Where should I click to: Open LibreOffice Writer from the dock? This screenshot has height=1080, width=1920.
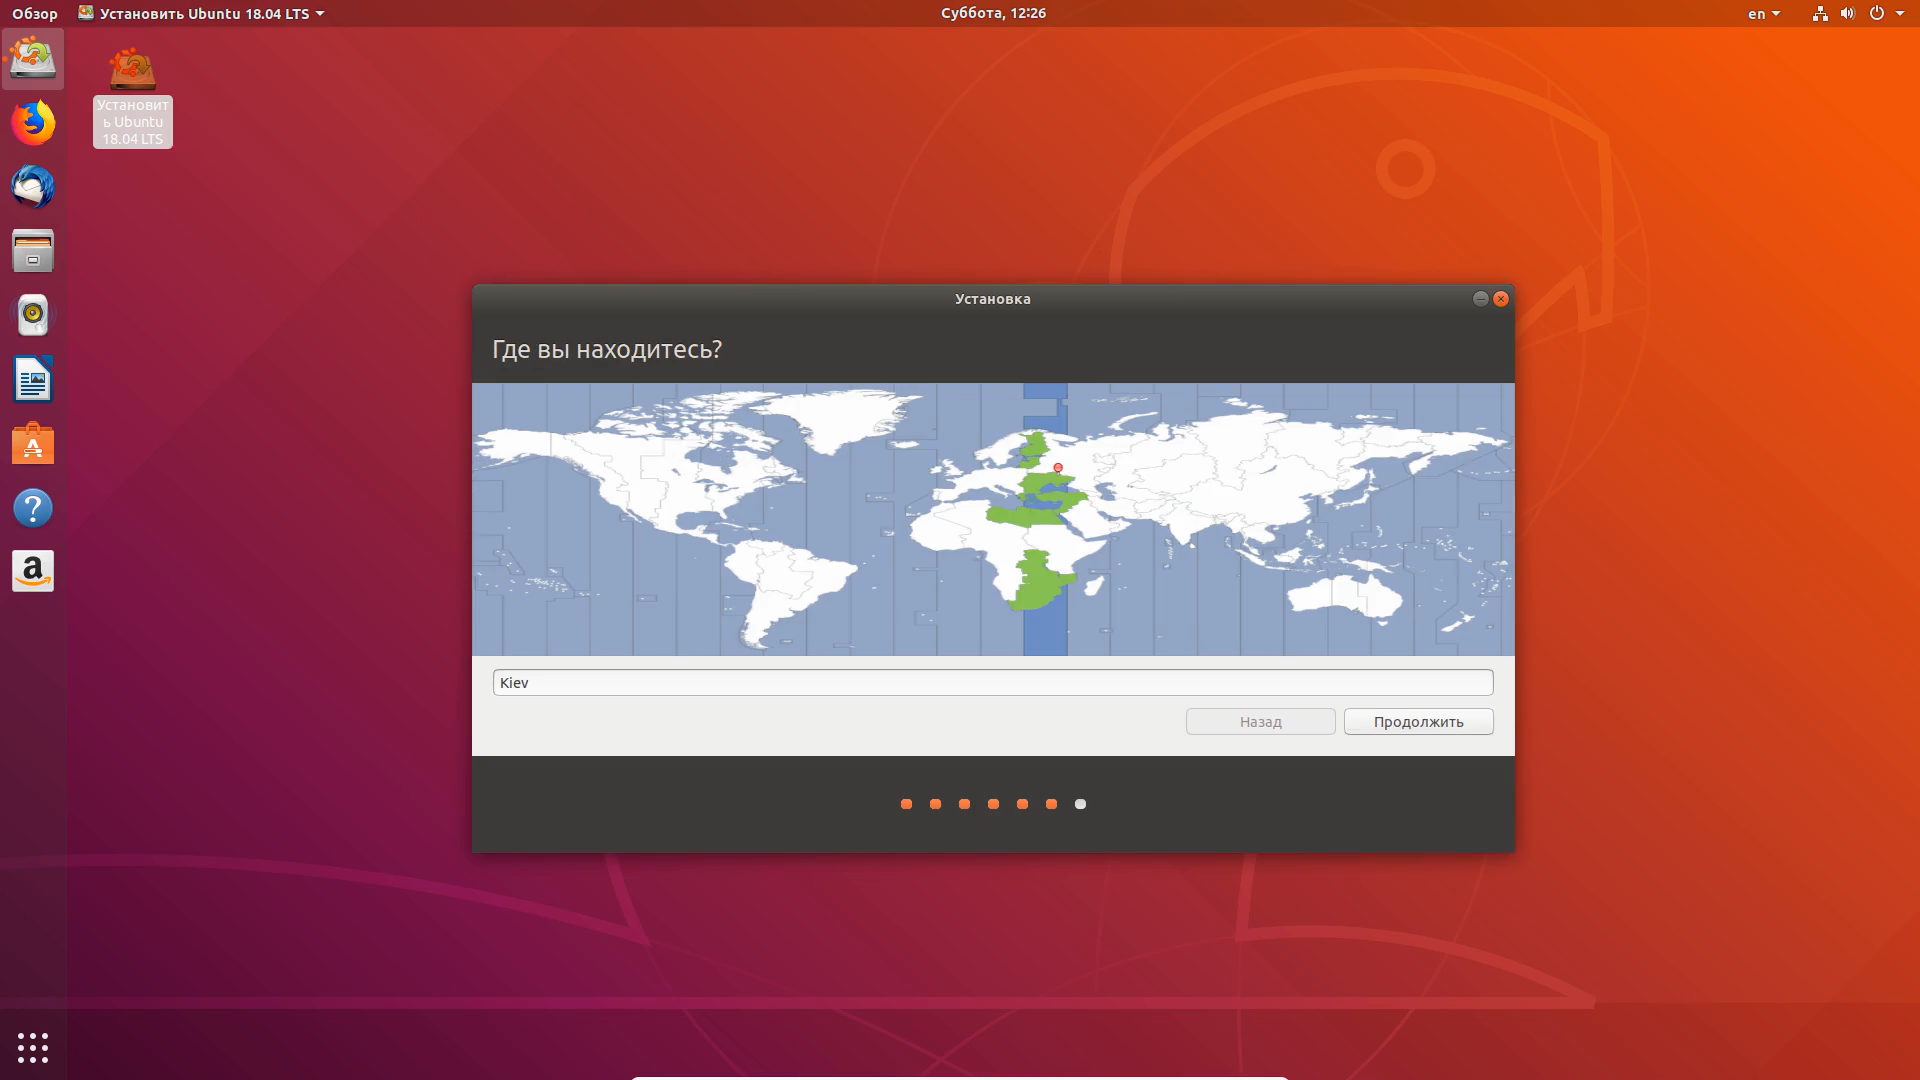33,380
